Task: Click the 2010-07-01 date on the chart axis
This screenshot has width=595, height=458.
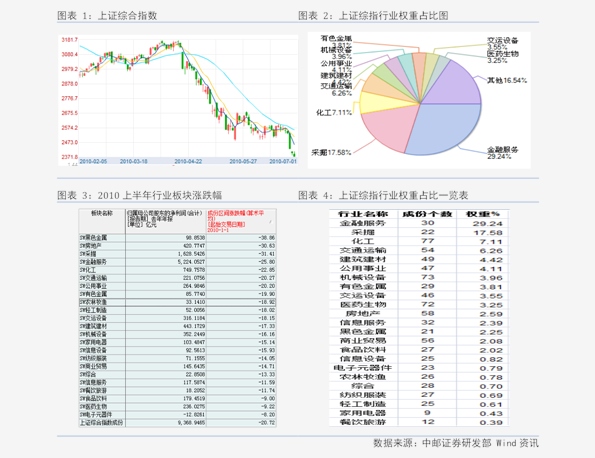Action: click(283, 161)
